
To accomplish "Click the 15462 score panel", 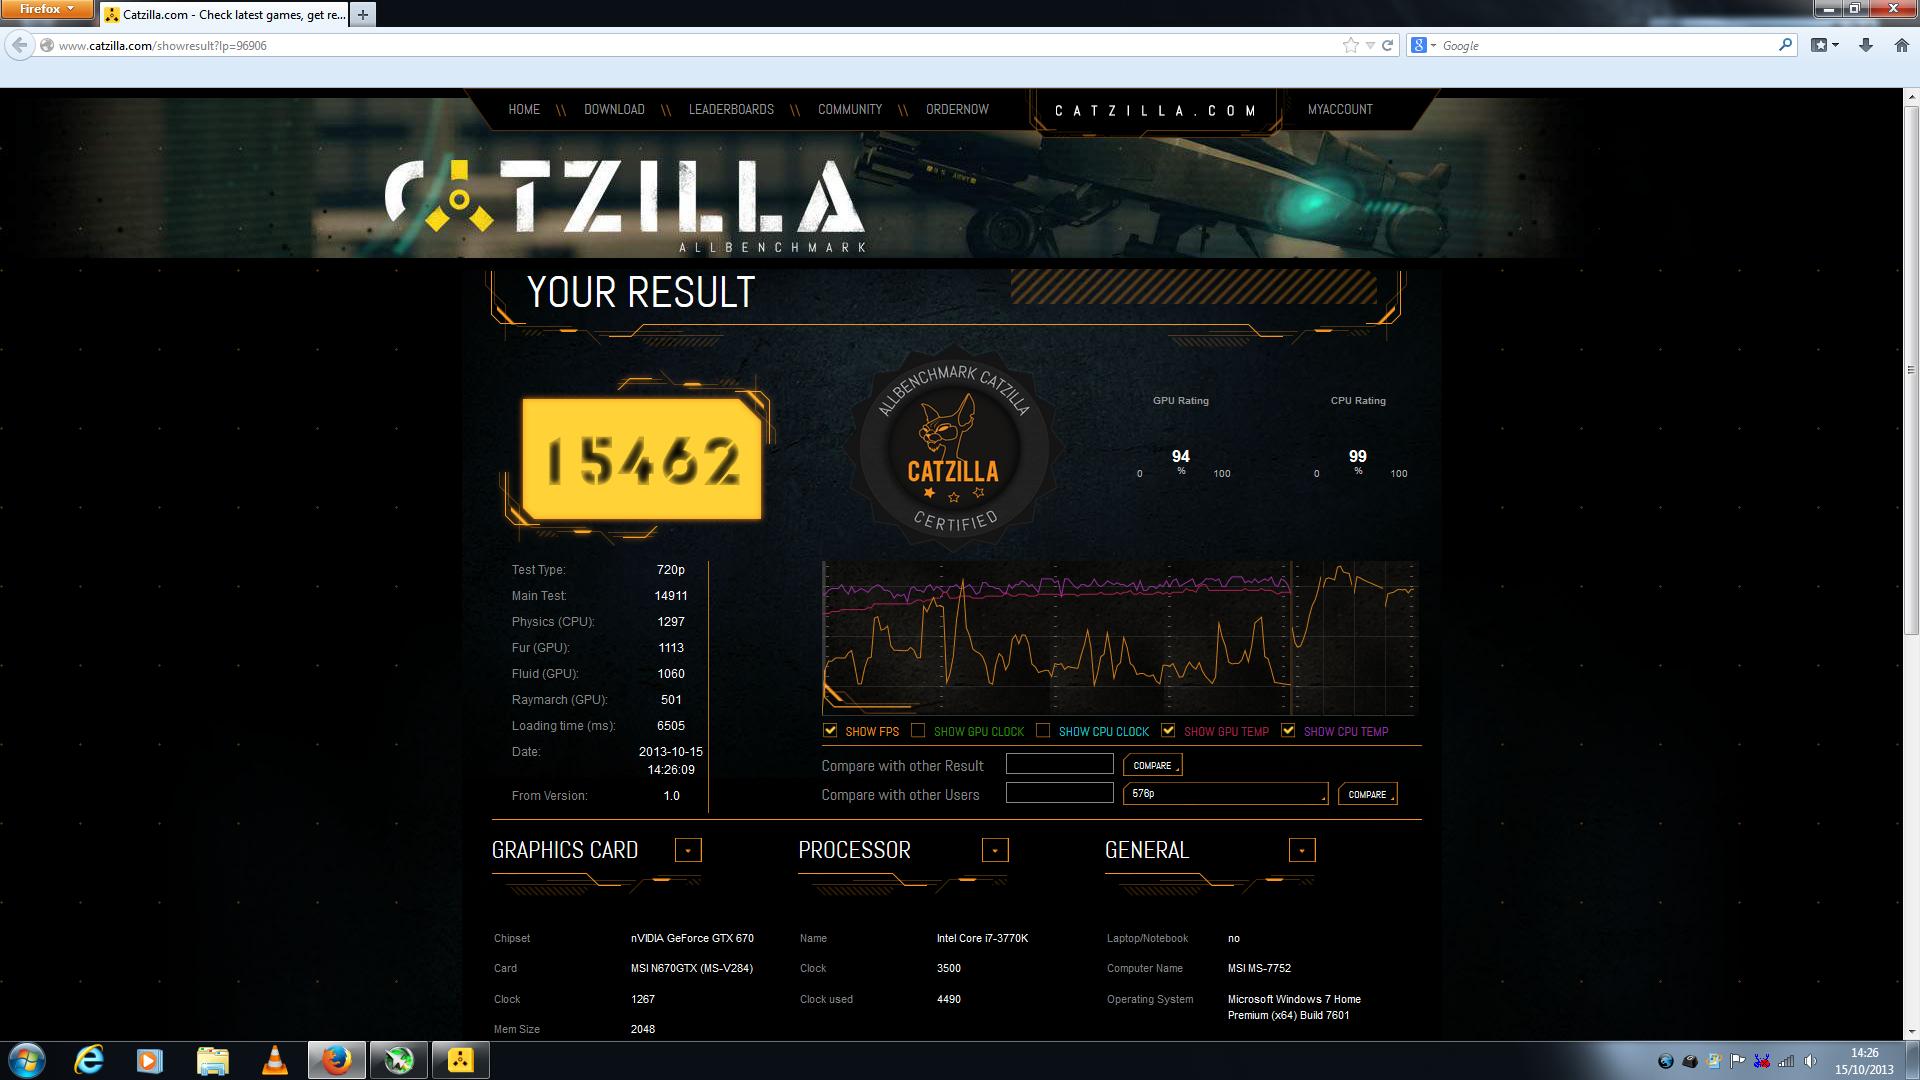I will pyautogui.click(x=641, y=459).
